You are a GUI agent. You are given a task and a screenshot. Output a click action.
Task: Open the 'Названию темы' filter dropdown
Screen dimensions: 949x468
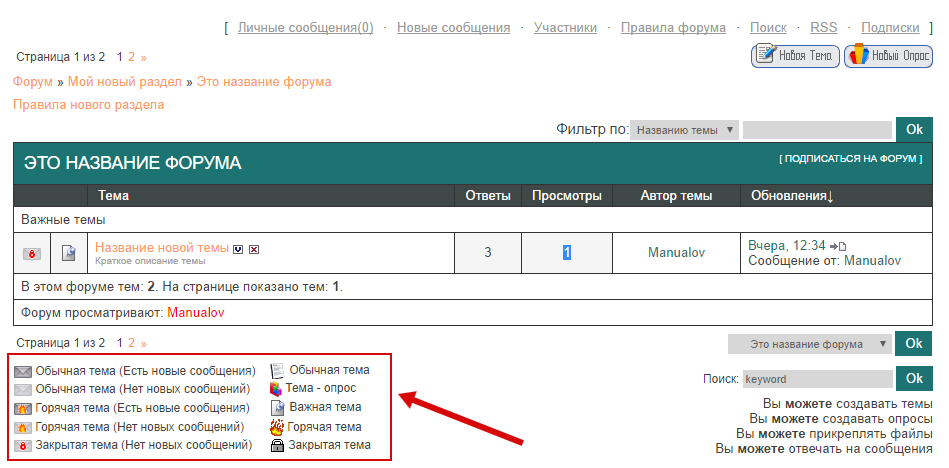[684, 129]
